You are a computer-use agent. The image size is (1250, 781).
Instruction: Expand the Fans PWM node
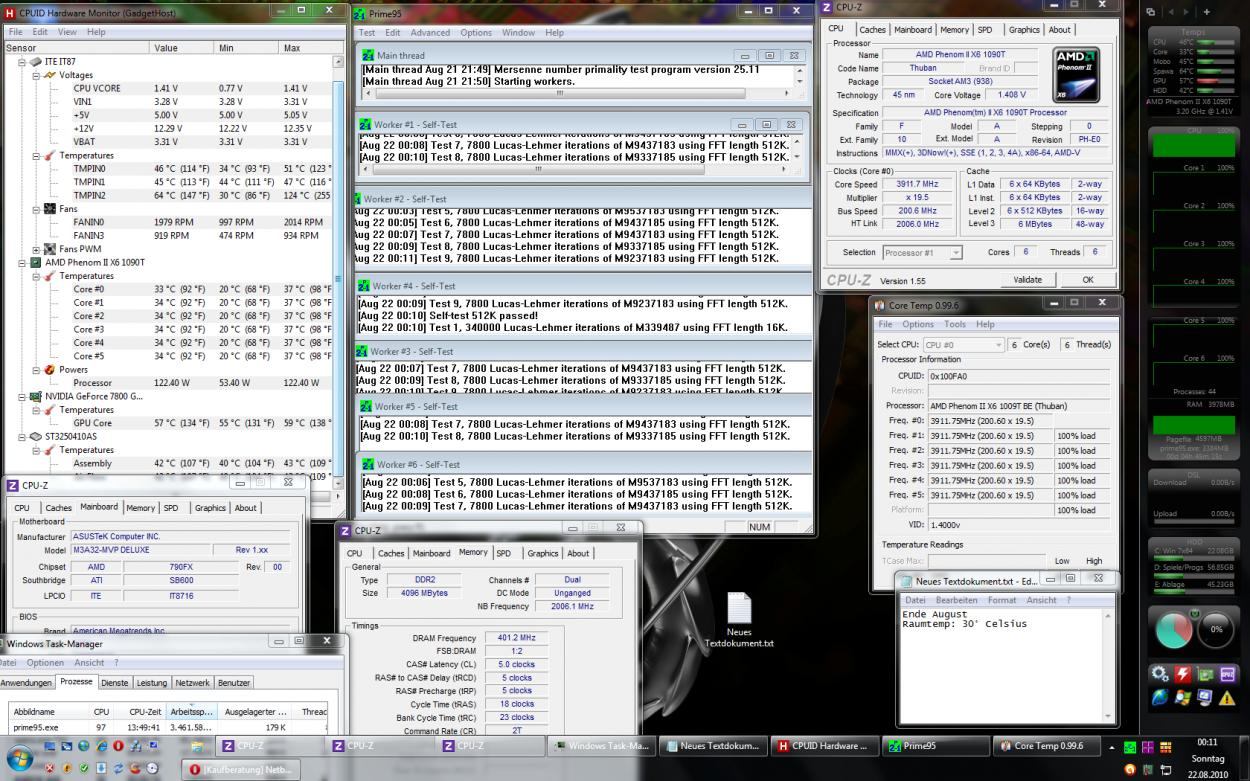tap(36, 249)
